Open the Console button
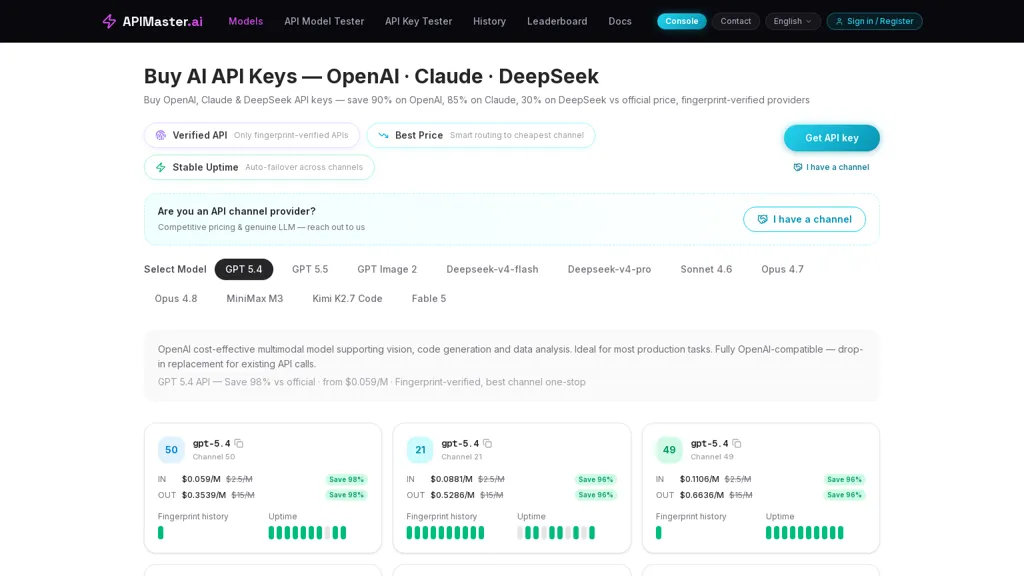The height and width of the screenshot is (576, 1024). [681, 21]
